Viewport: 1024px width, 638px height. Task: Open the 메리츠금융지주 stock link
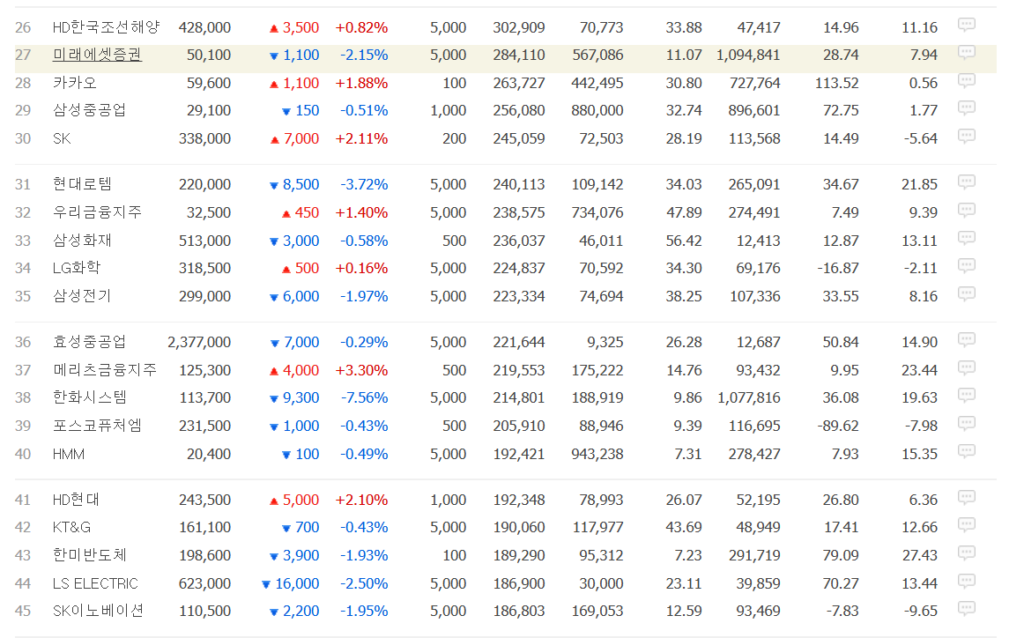pyautogui.click(x=104, y=370)
